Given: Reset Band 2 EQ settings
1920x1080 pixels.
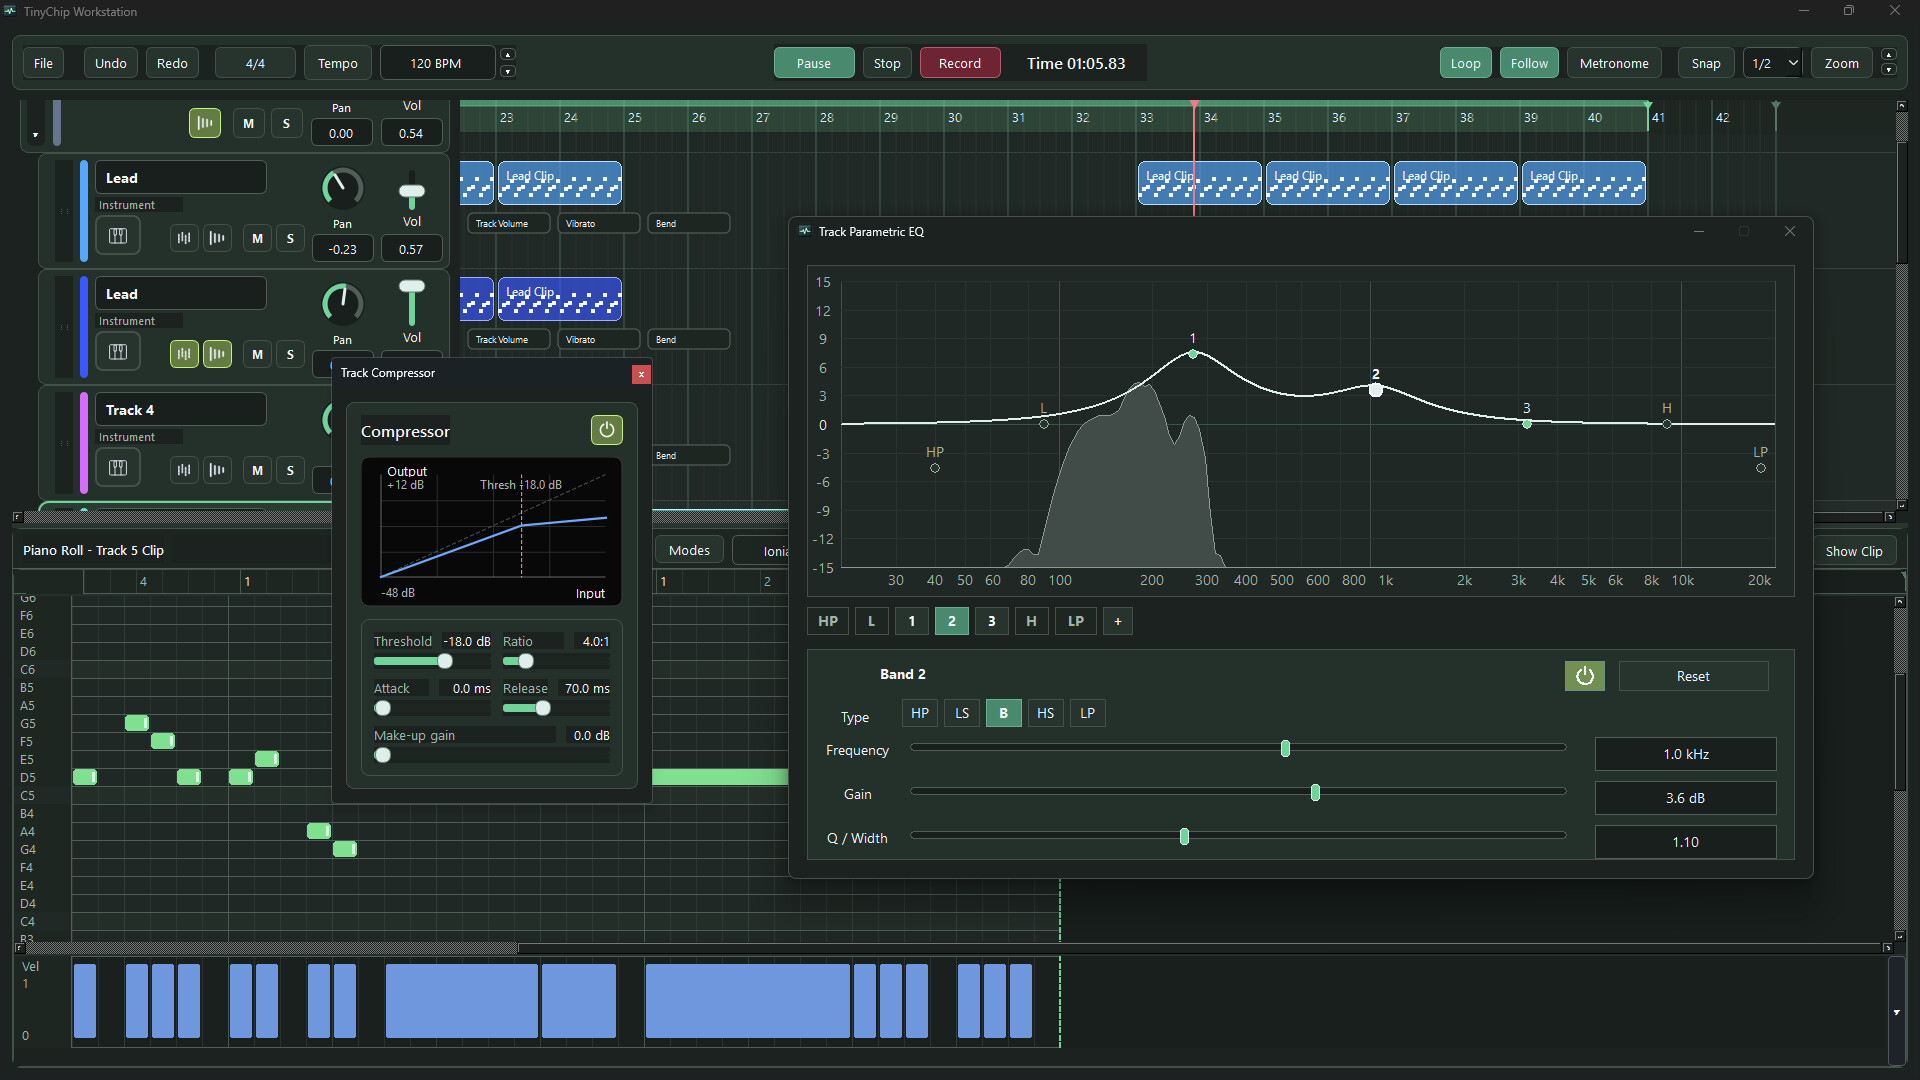Looking at the screenshot, I should [1692, 676].
